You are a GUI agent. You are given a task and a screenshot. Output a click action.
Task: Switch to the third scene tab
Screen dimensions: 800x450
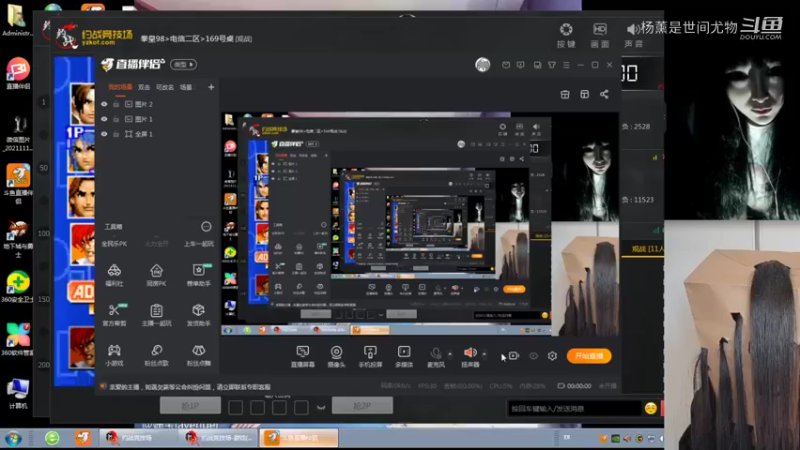(165, 87)
